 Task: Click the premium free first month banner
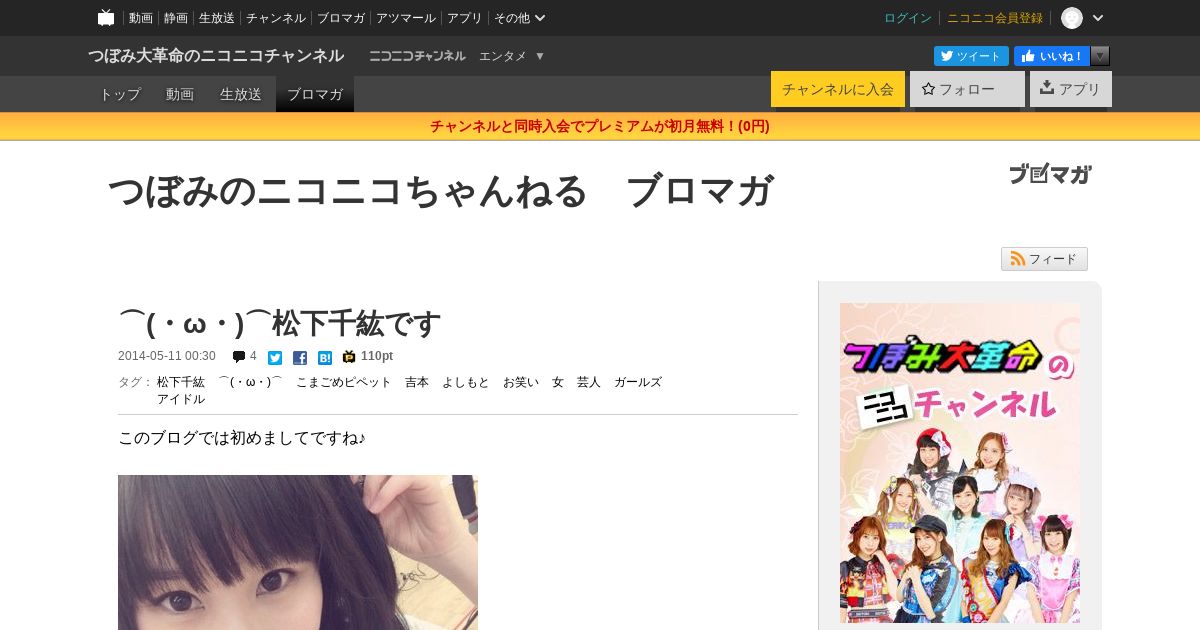click(x=600, y=126)
